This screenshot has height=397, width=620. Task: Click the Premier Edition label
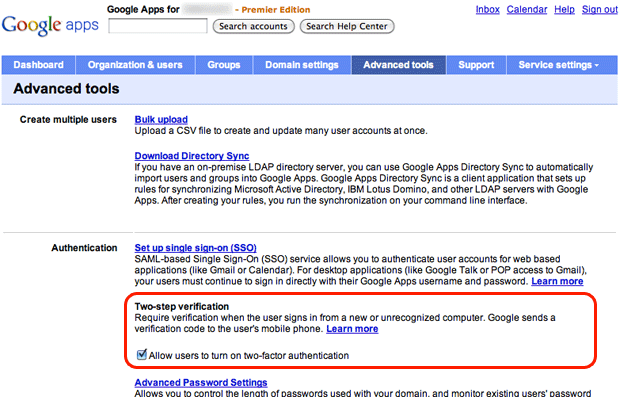coord(276,9)
